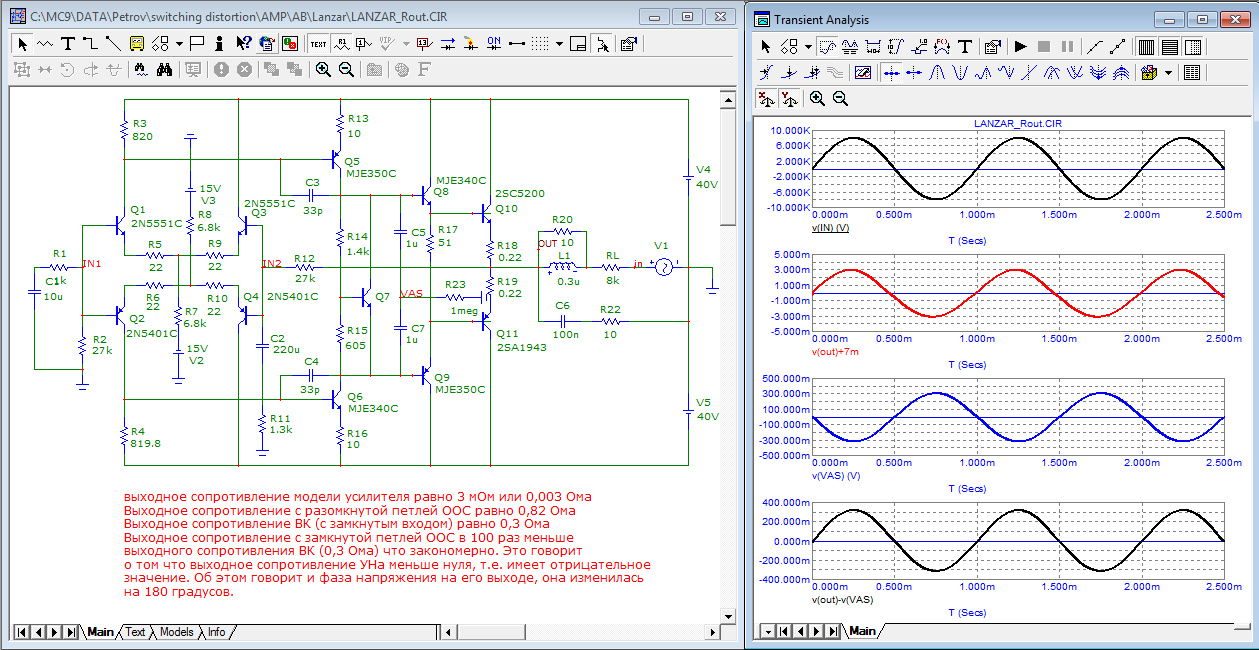Select the Valley cursor function icon
Image resolution: width=1259 pixels, height=650 pixels.
tap(960, 72)
